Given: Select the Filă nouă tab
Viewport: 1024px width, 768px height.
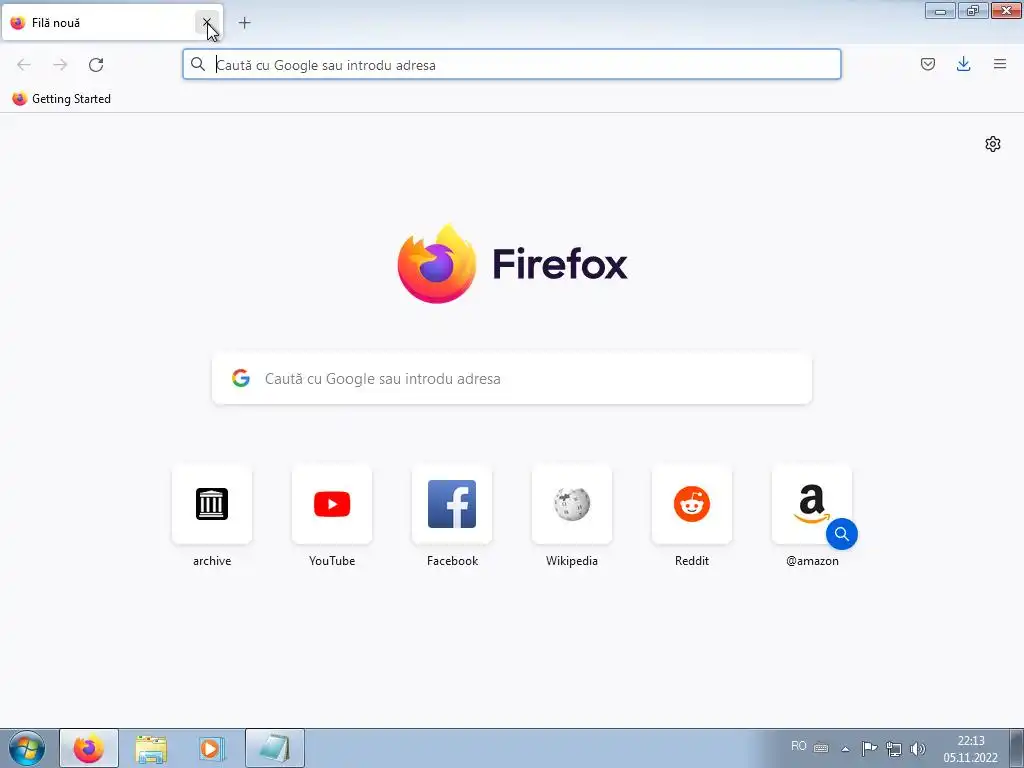Looking at the screenshot, I should click(112, 23).
